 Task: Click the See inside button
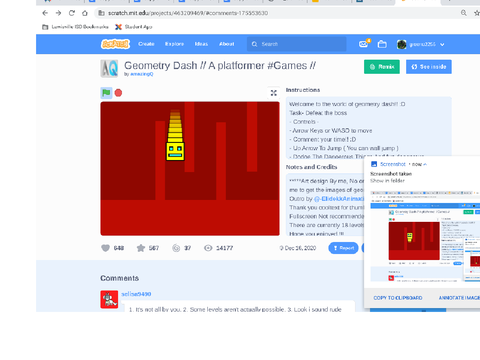click(429, 67)
